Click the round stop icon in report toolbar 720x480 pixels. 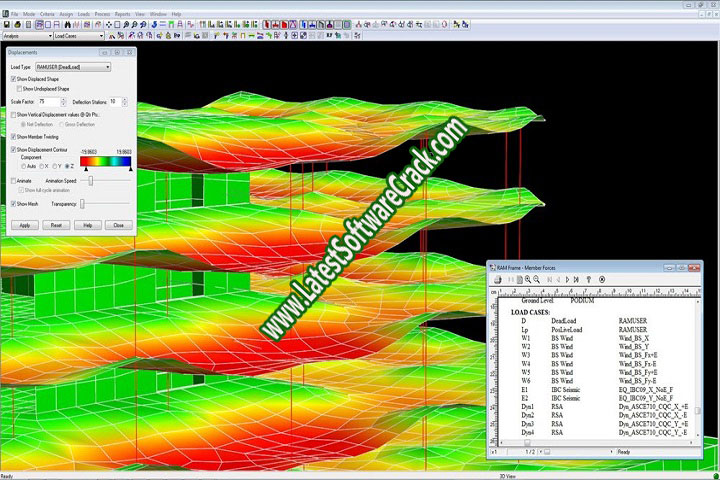[x=602, y=279]
